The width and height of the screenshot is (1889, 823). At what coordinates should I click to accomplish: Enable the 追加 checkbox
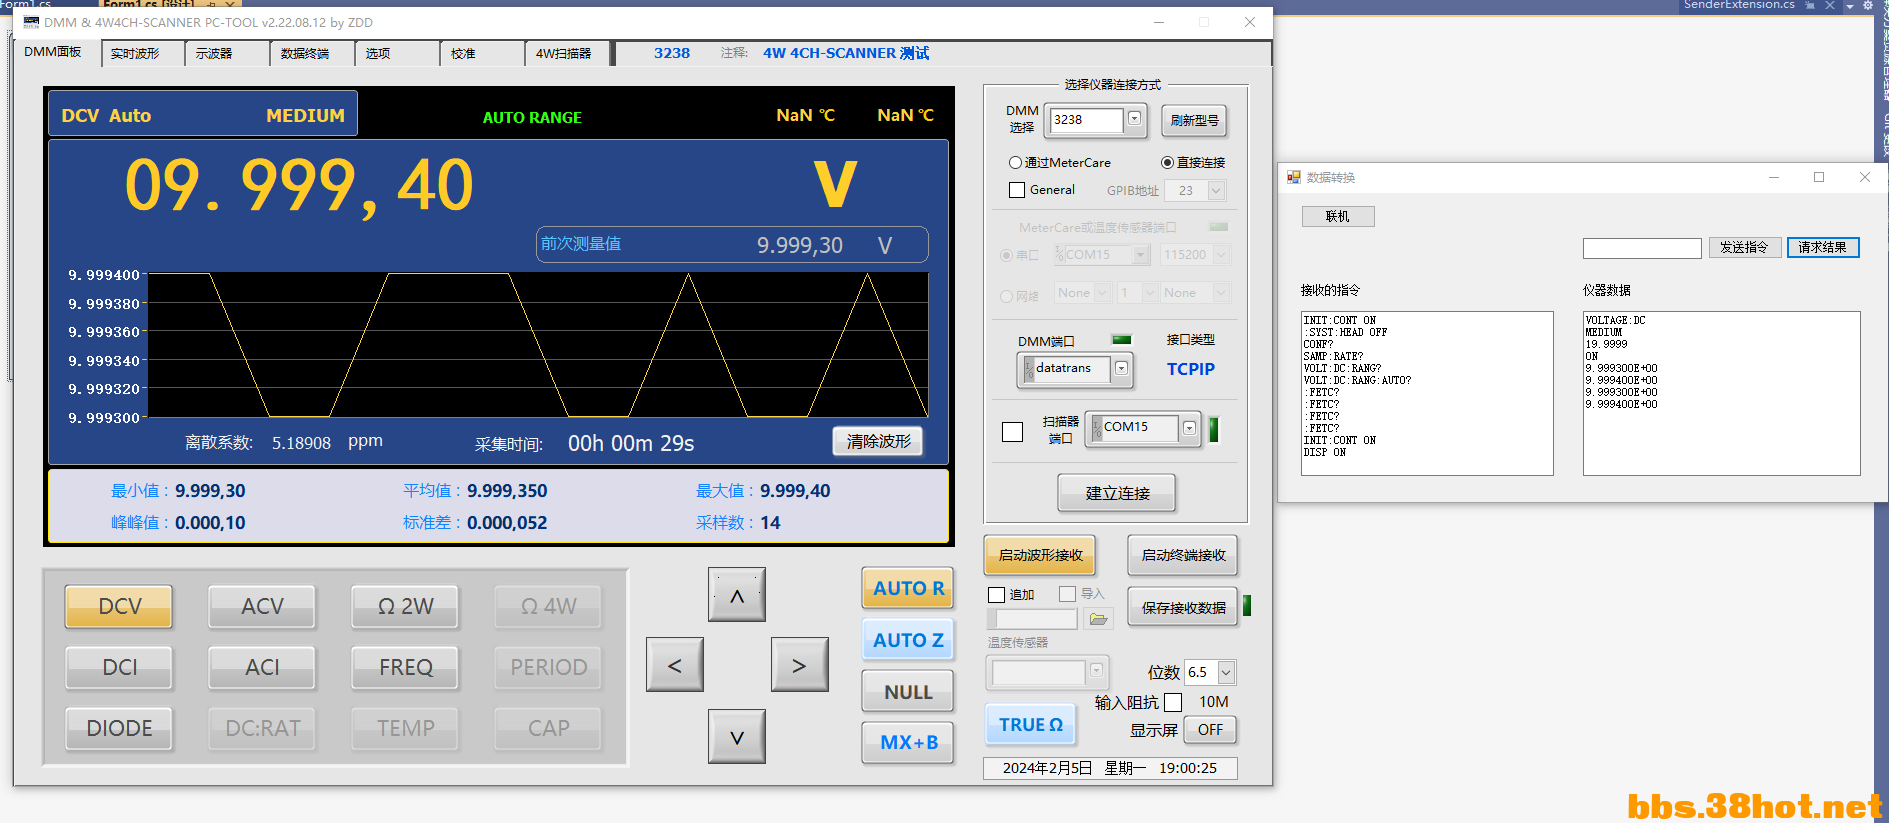pyautogui.click(x=996, y=594)
